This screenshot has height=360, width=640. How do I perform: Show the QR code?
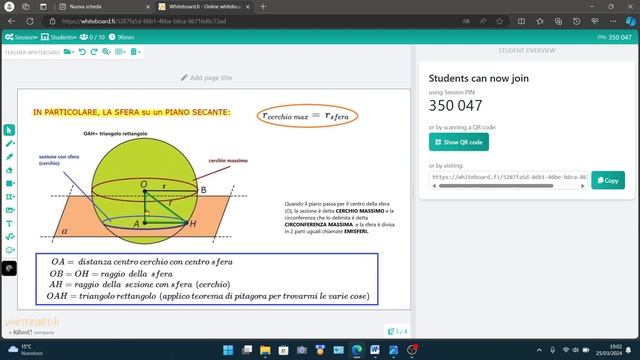point(459,142)
